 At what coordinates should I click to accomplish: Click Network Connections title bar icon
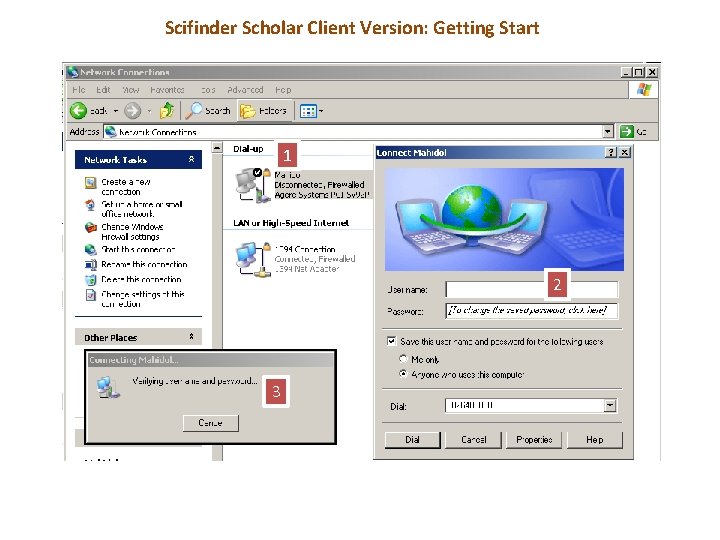tap(73, 72)
